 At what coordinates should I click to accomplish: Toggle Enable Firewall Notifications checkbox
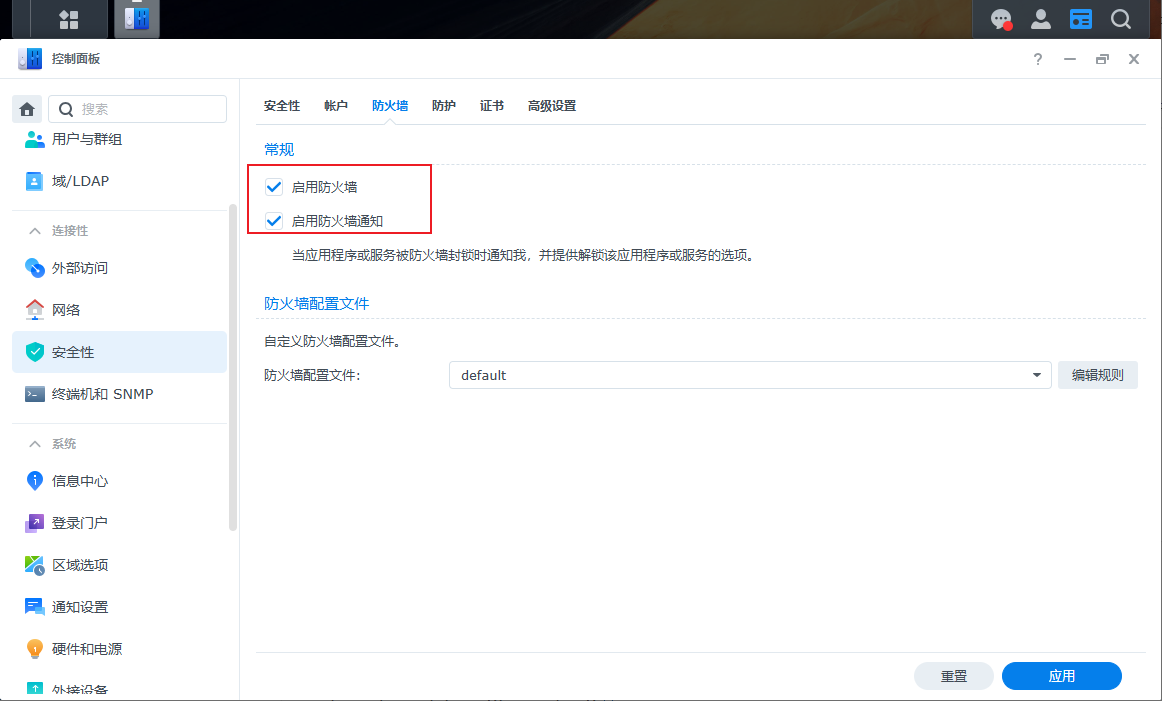click(x=274, y=221)
